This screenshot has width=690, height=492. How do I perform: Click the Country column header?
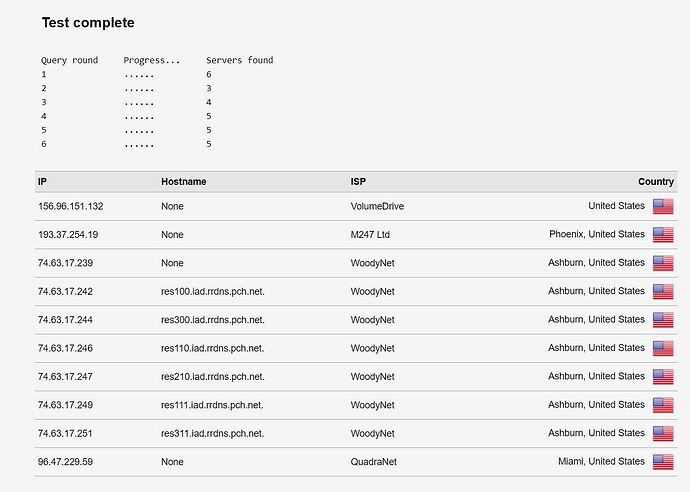(x=656, y=181)
